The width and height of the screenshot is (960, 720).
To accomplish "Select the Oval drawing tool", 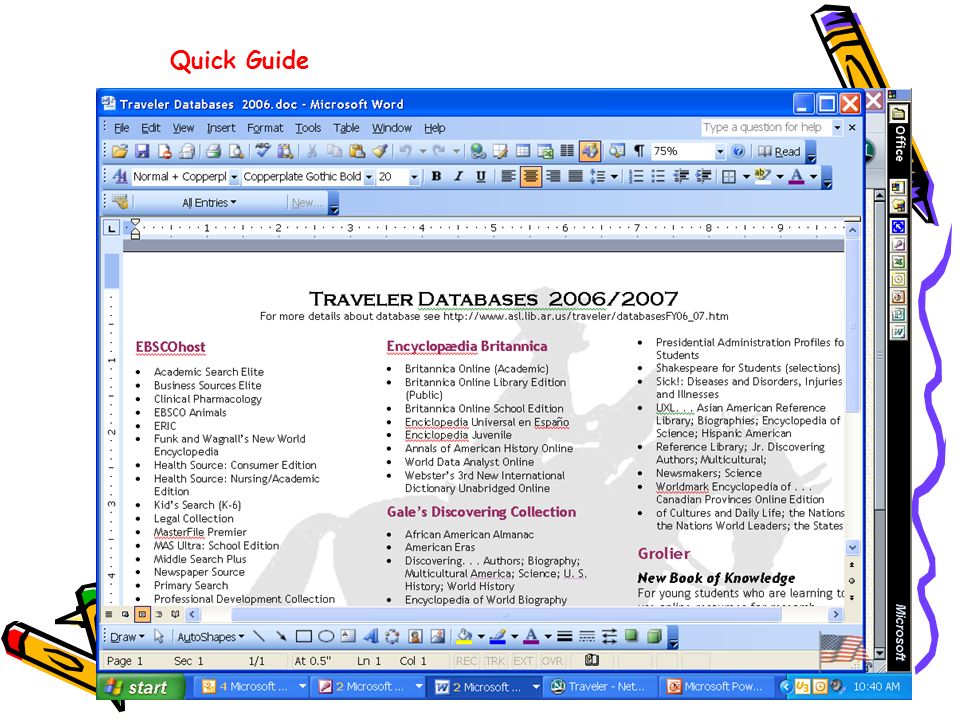I will click(326, 637).
